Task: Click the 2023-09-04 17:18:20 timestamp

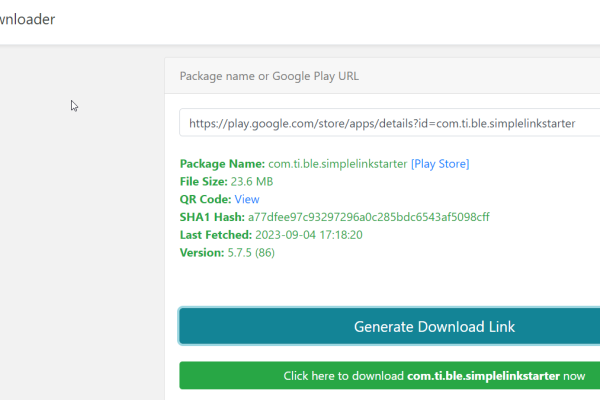Action: click(x=308, y=235)
